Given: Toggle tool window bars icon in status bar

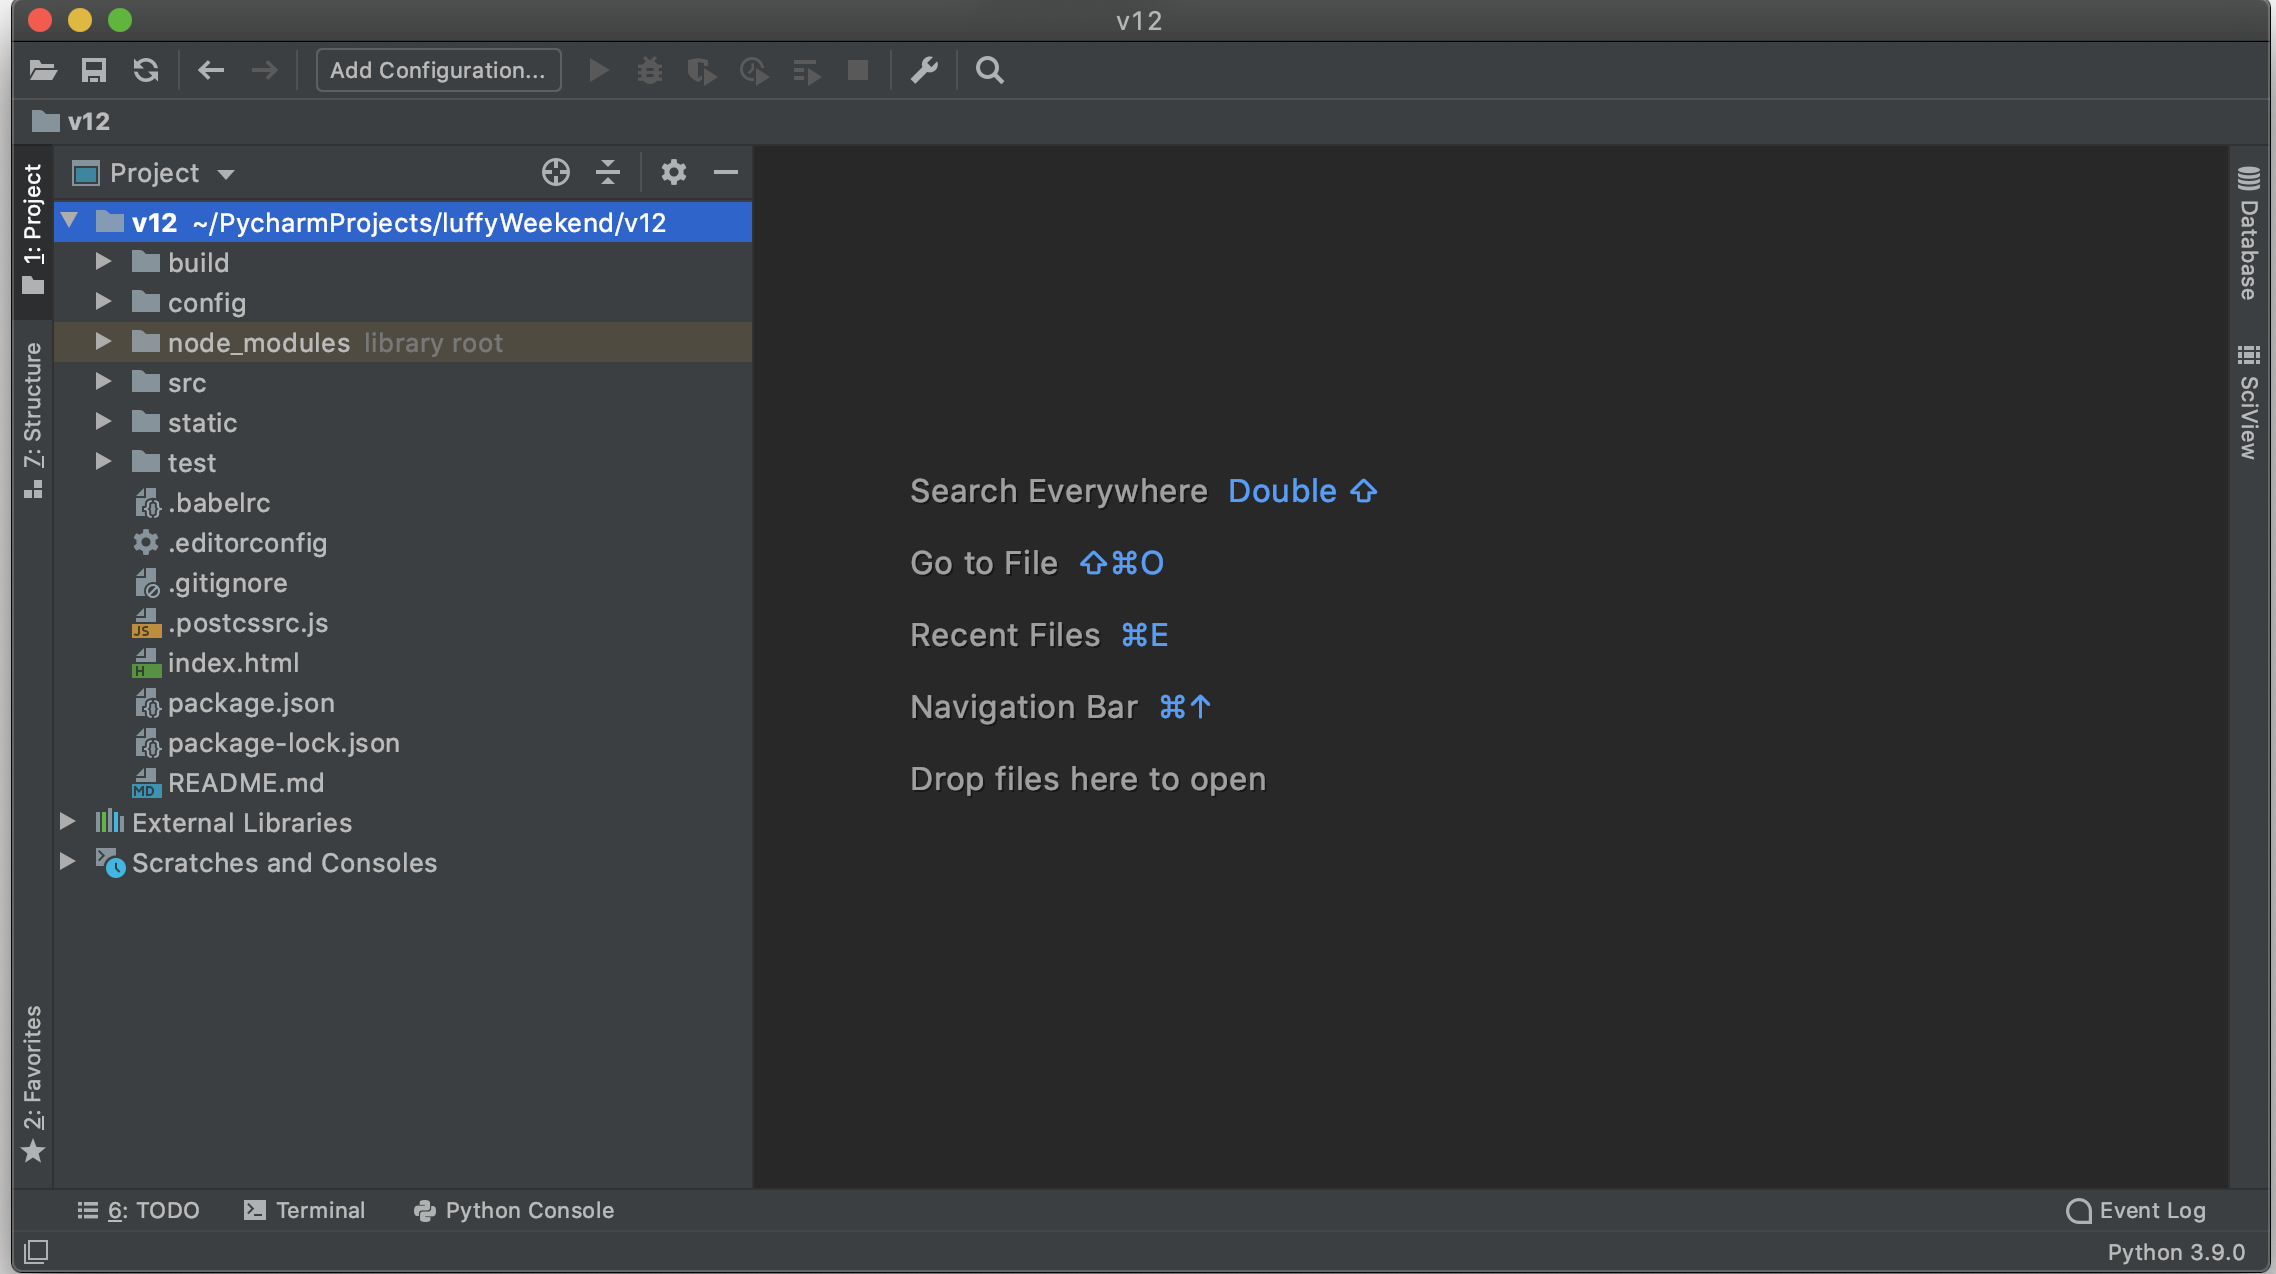Looking at the screenshot, I should coord(36,1251).
